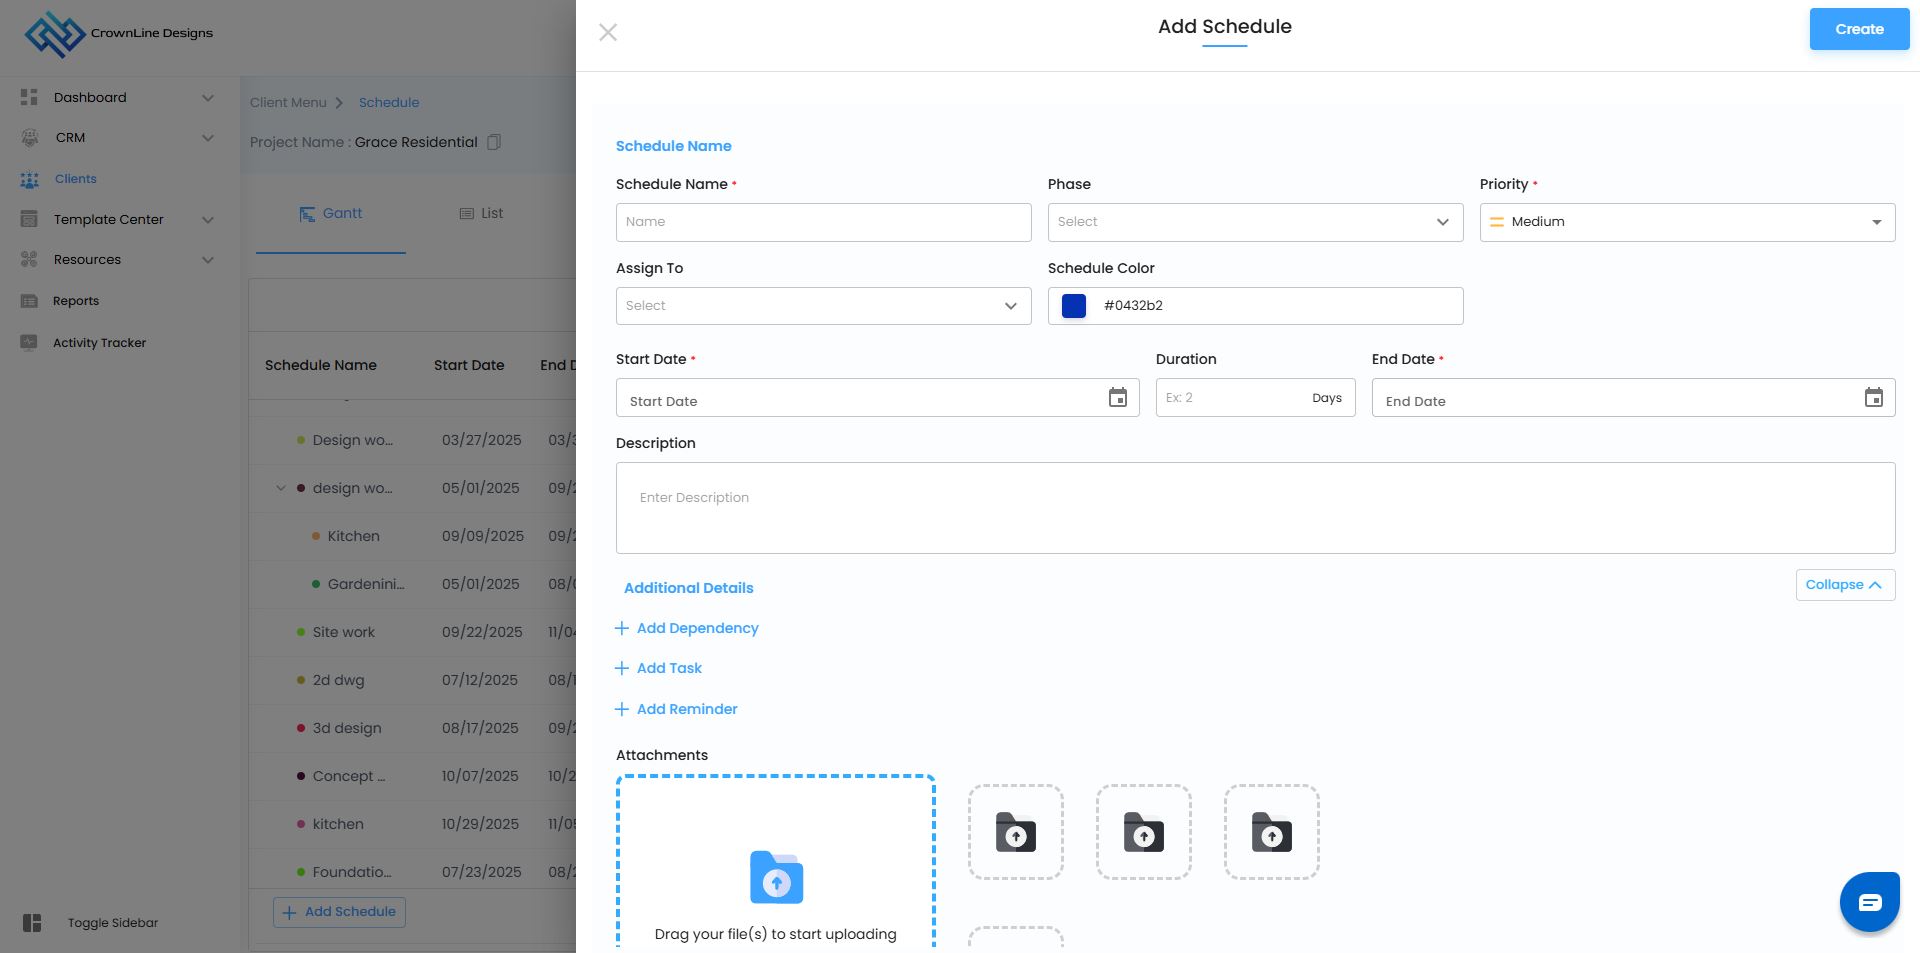
Task: Collapse the Additional Details section
Action: pyautogui.click(x=1845, y=585)
